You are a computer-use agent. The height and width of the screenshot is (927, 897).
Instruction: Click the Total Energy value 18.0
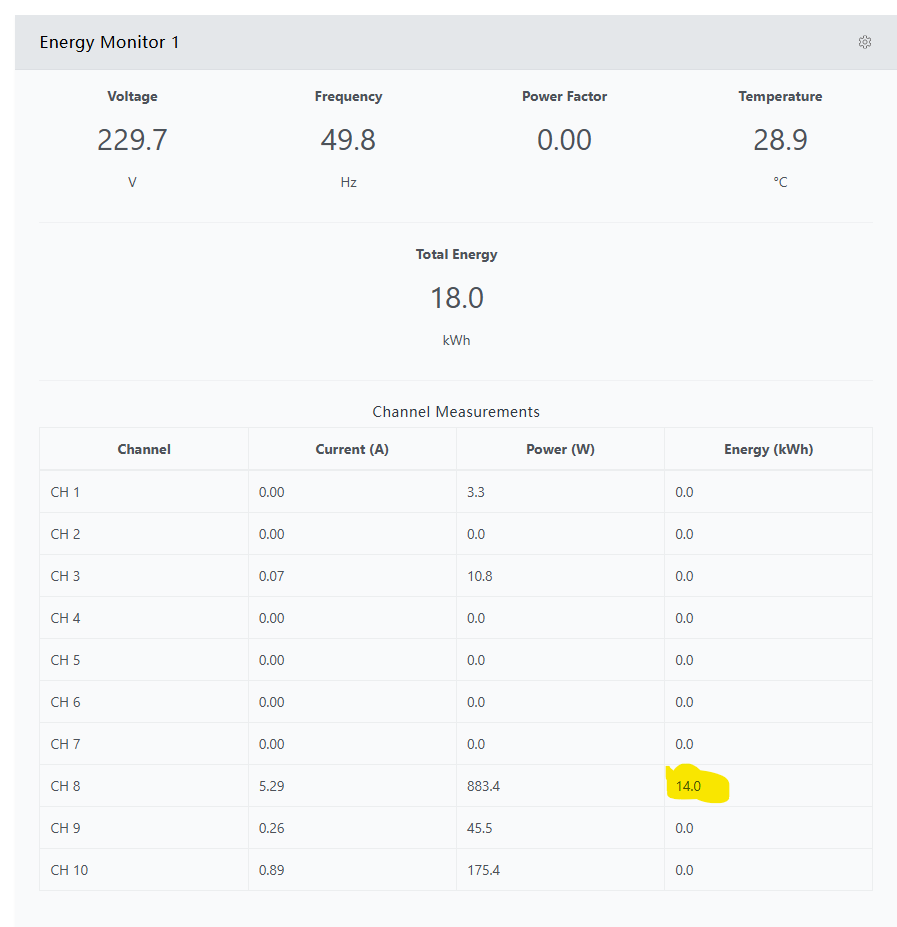click(x=456, y=298)
